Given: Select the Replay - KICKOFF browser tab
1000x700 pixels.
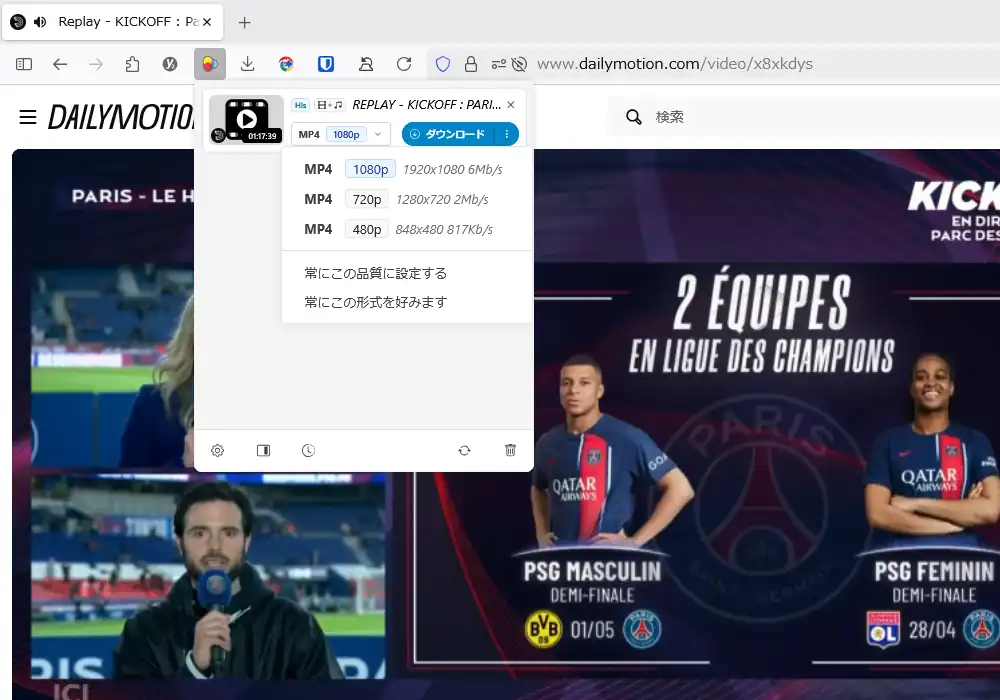Looking at the screenshot, I should pyautogui.click(x=113, y=22).
